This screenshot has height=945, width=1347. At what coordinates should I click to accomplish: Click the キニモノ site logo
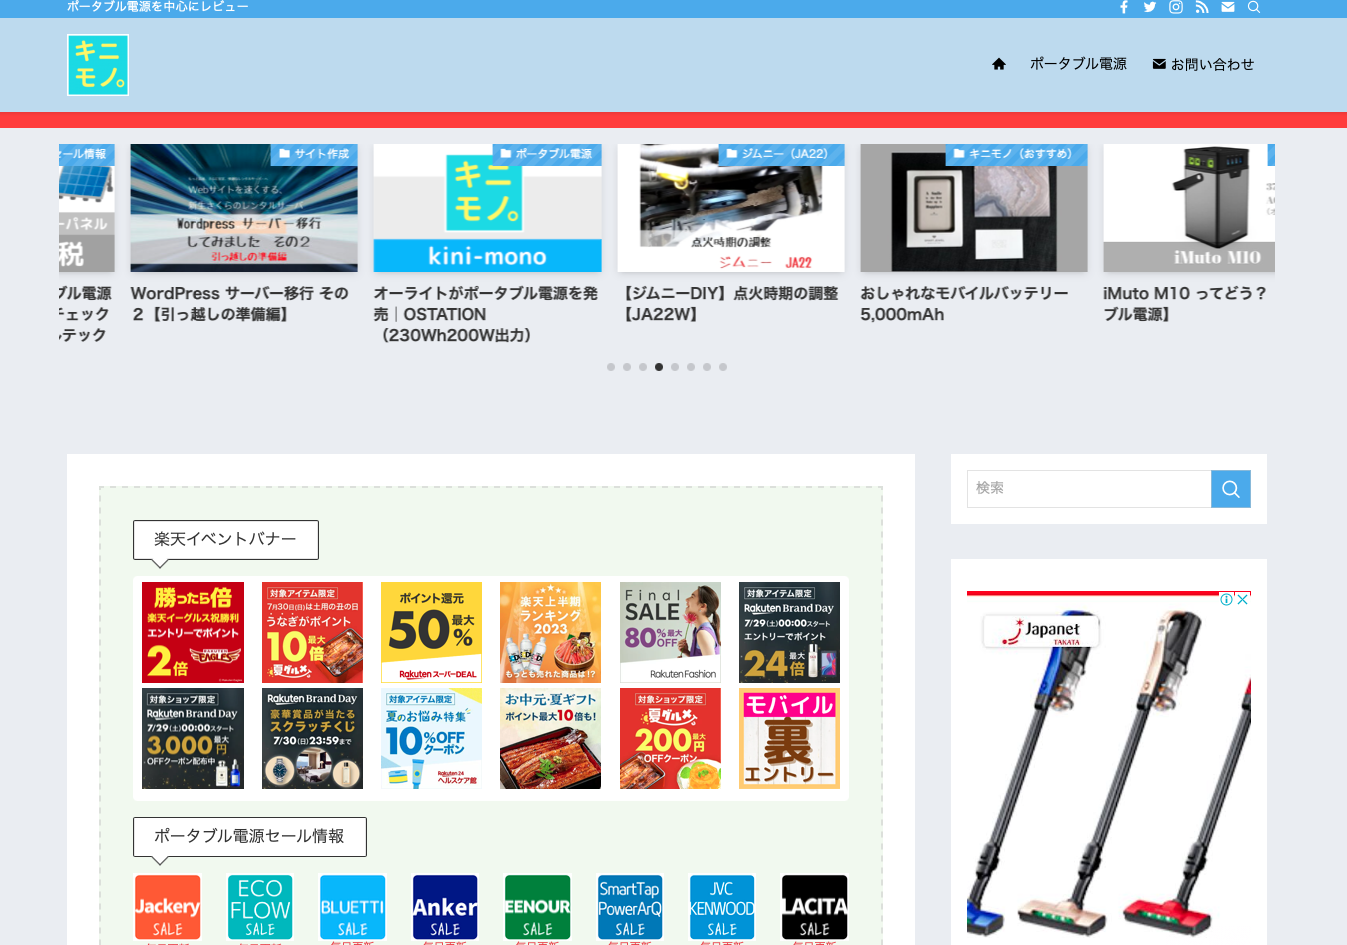(98, 65)
